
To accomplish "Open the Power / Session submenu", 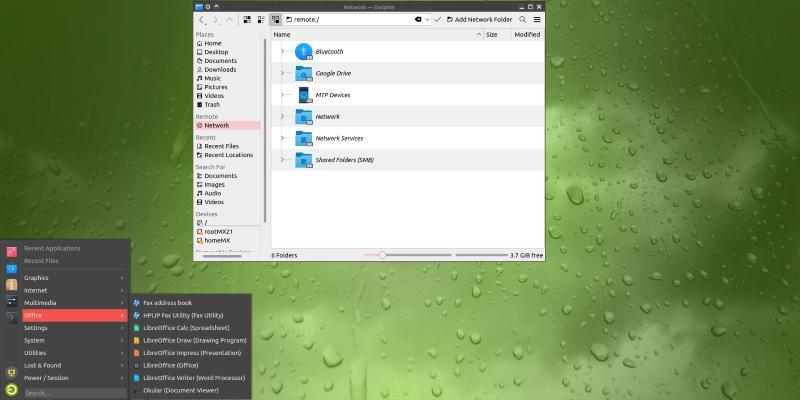I will click(x=74, y=378).
